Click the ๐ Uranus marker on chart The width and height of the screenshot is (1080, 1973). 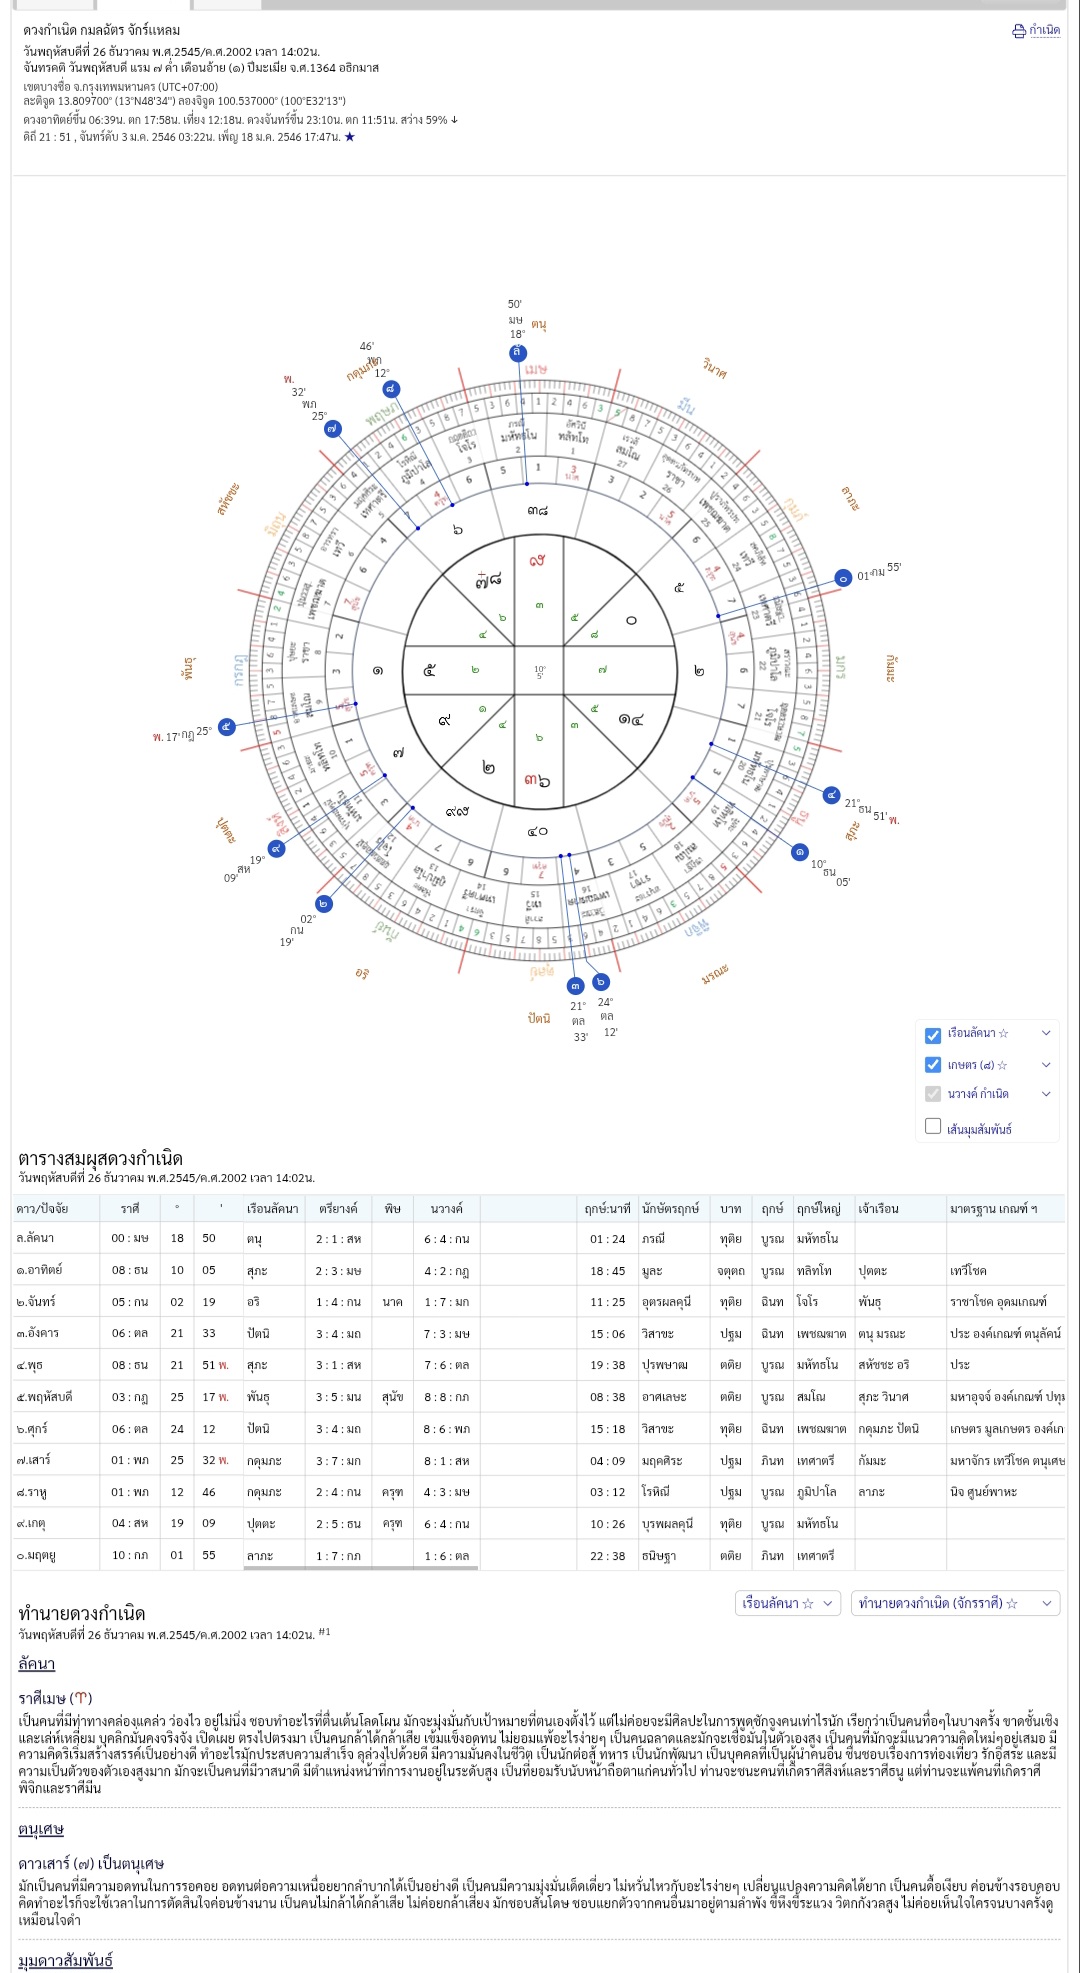[843, 578]
